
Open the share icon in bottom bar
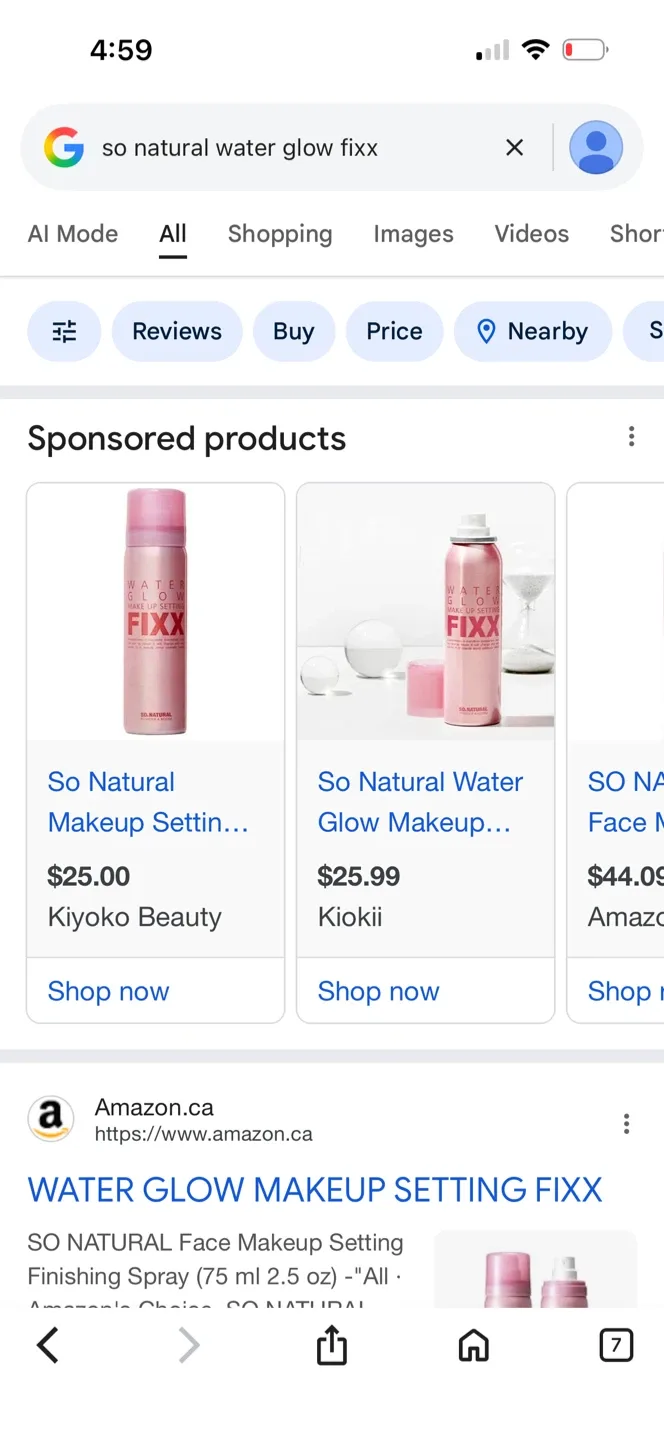pyautogui.click(x=331, y=1345)
